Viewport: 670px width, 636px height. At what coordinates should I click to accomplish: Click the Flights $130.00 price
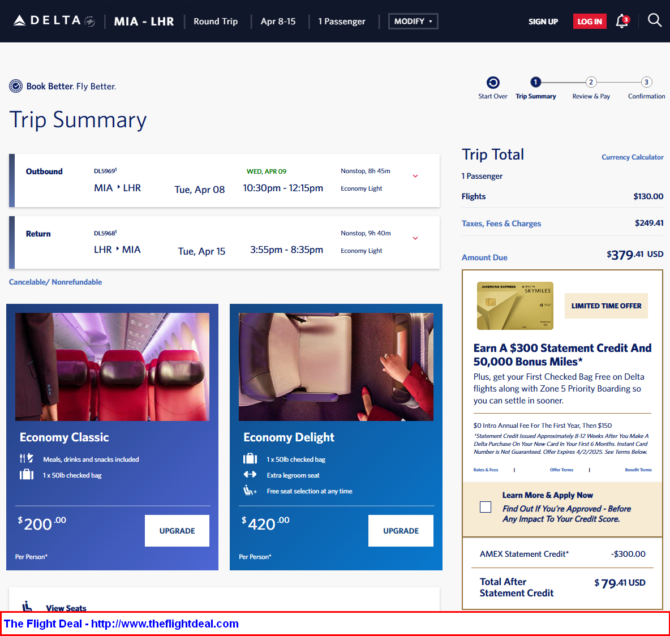648,196
